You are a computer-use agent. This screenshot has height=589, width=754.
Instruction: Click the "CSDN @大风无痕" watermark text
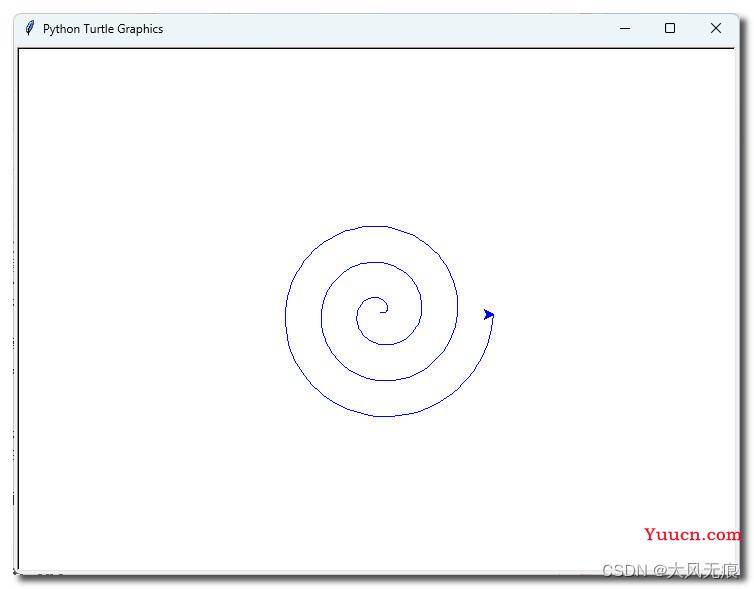670,570
